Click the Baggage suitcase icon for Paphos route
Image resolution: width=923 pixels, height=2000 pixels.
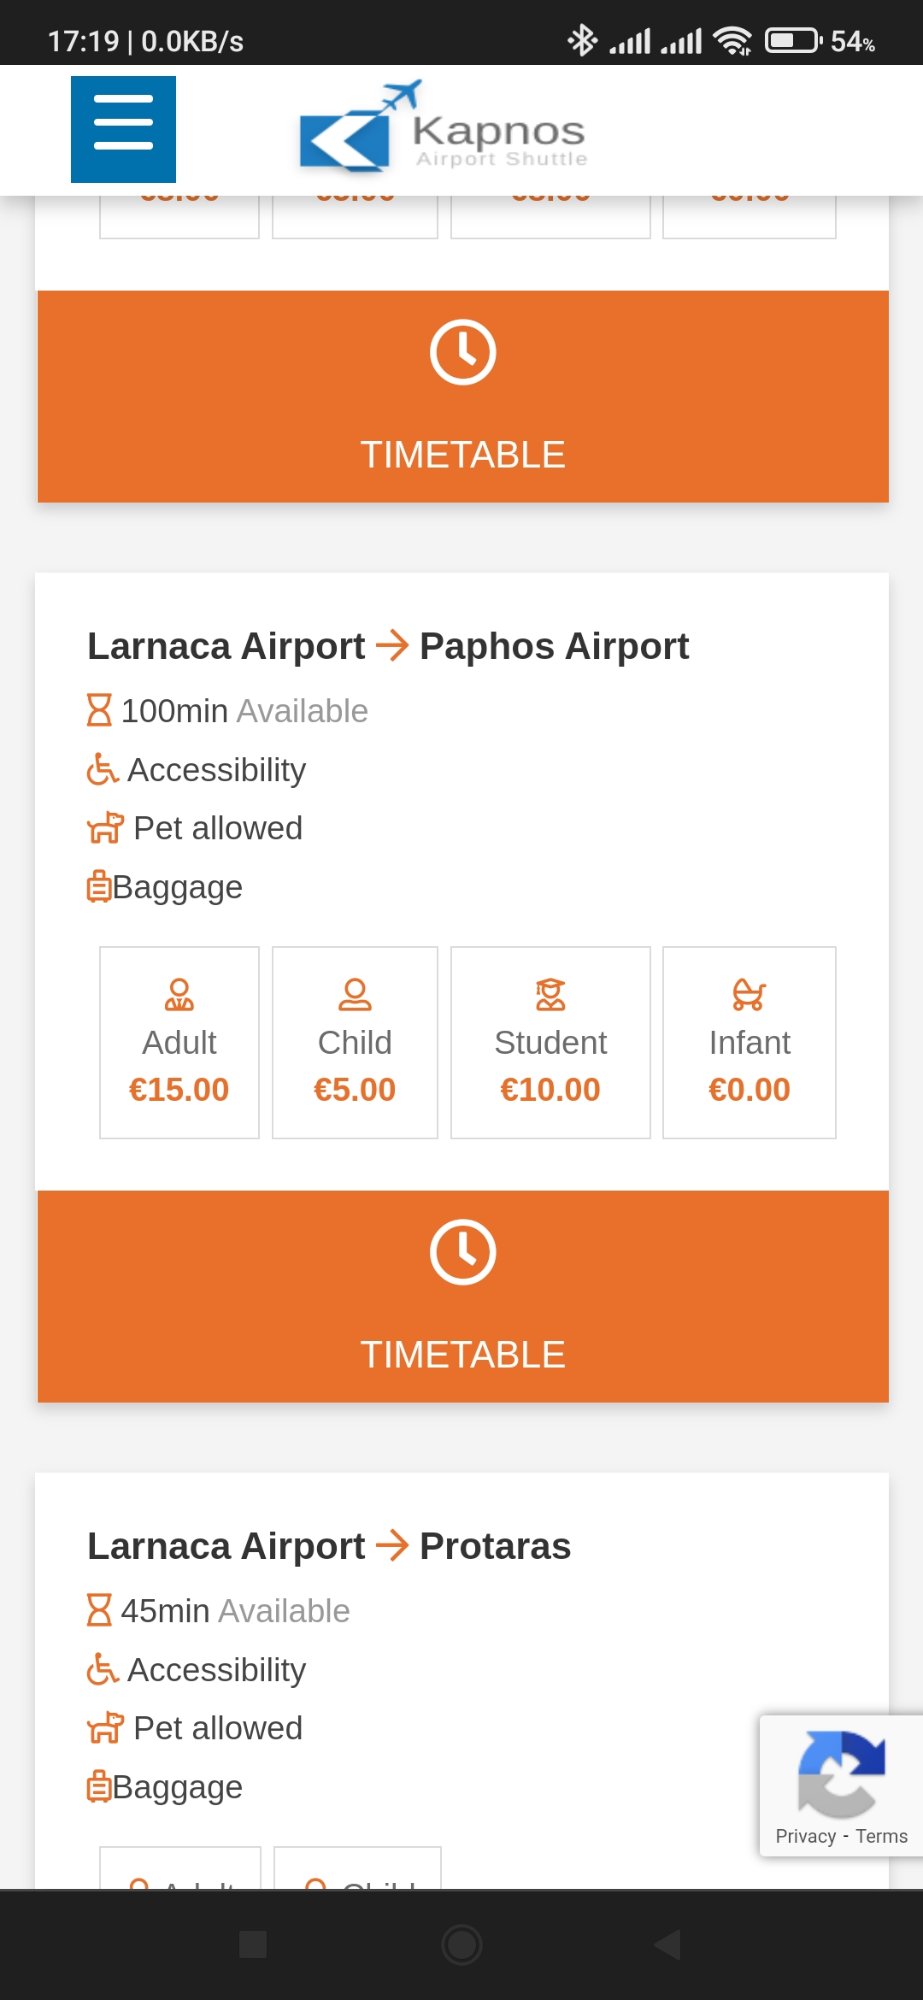tap(99, 887)
